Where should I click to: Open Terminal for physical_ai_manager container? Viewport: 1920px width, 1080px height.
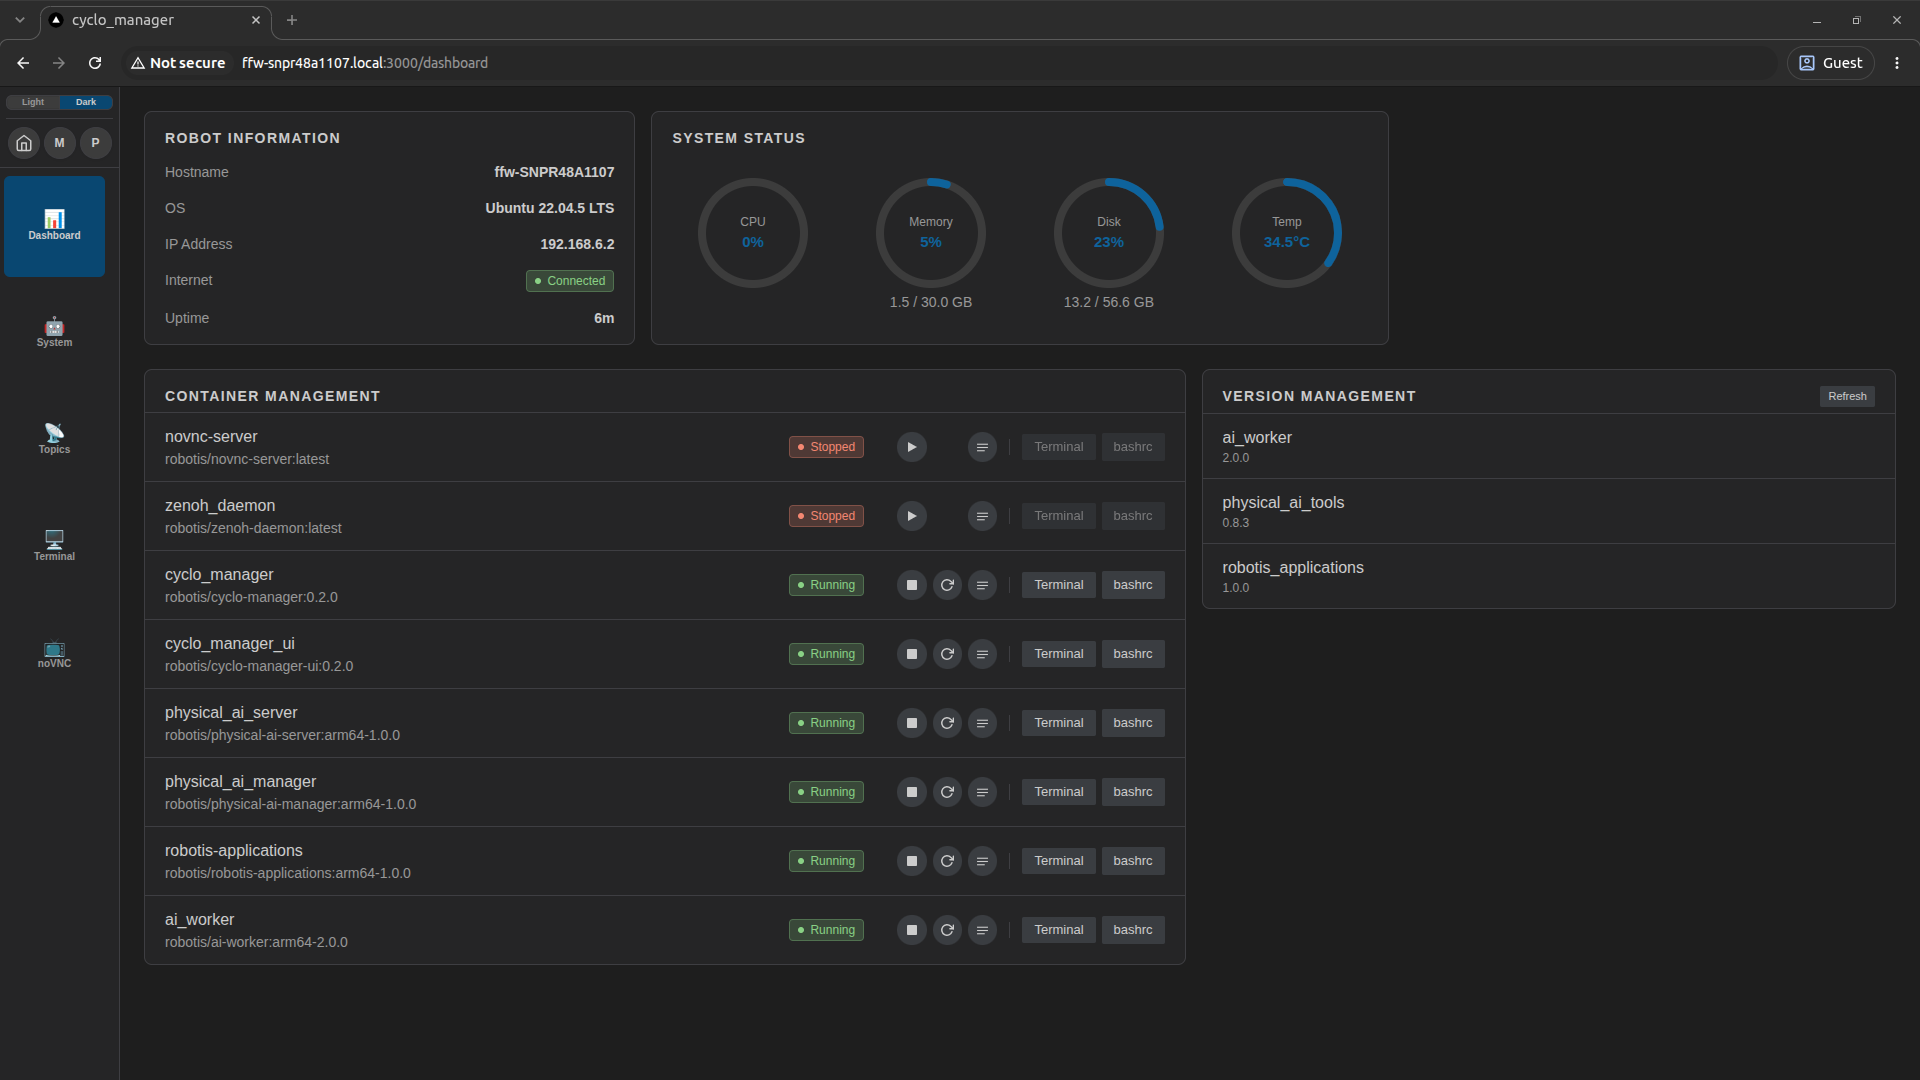1058,792
